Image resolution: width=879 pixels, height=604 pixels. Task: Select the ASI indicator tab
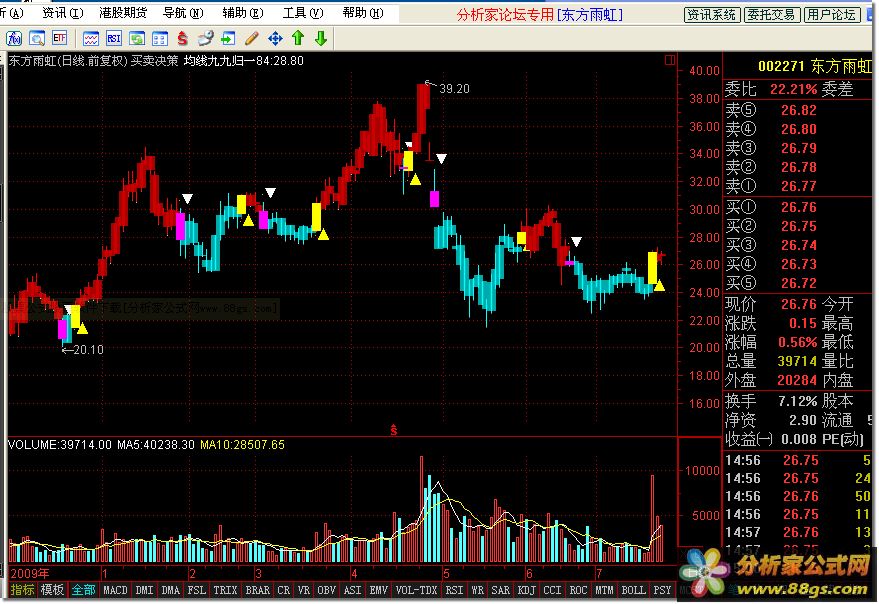click(353, 590)
